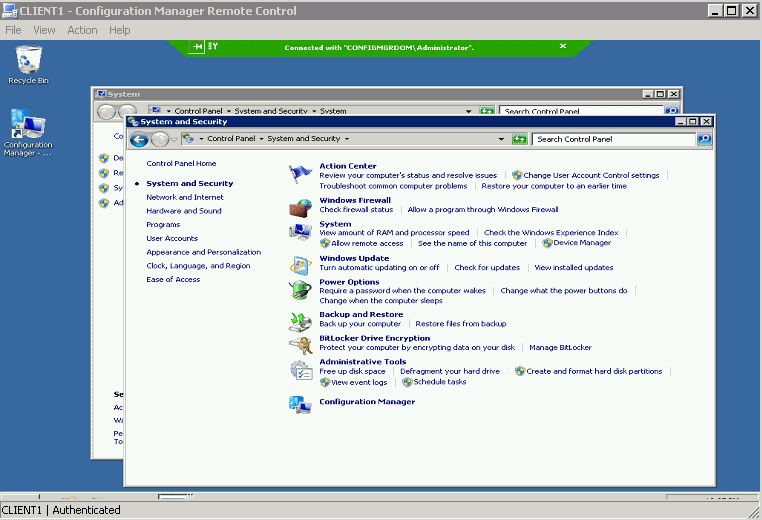Open Appearance and Personalization category
The height and width of the screenshot is (520, 762).
204,252
